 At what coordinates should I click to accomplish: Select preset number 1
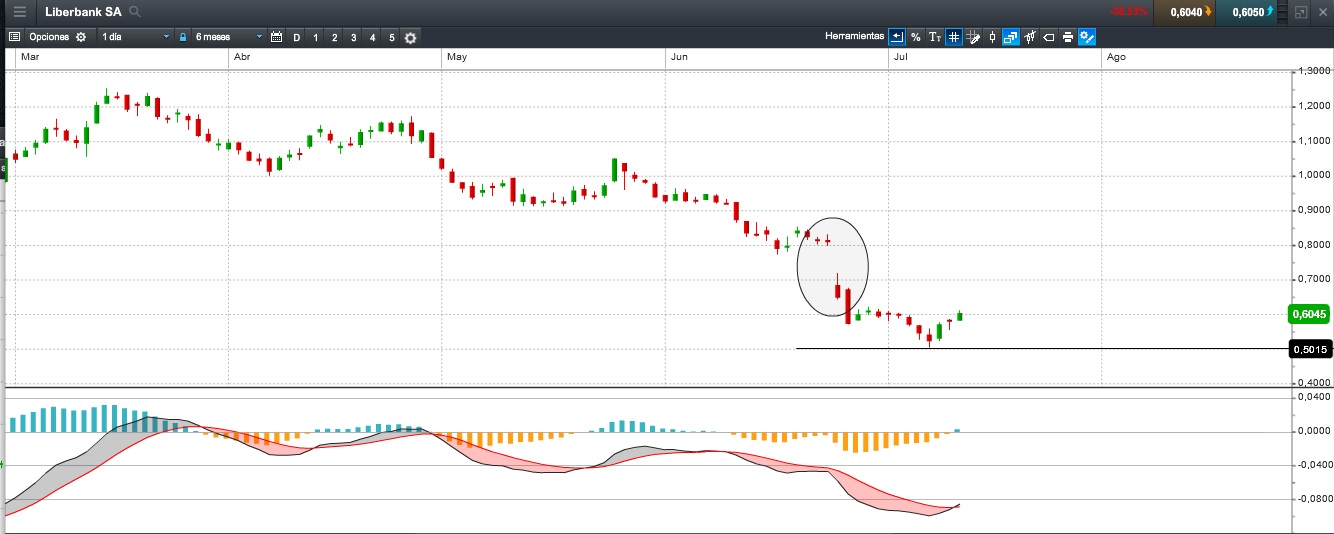click(x=315, y=37)
